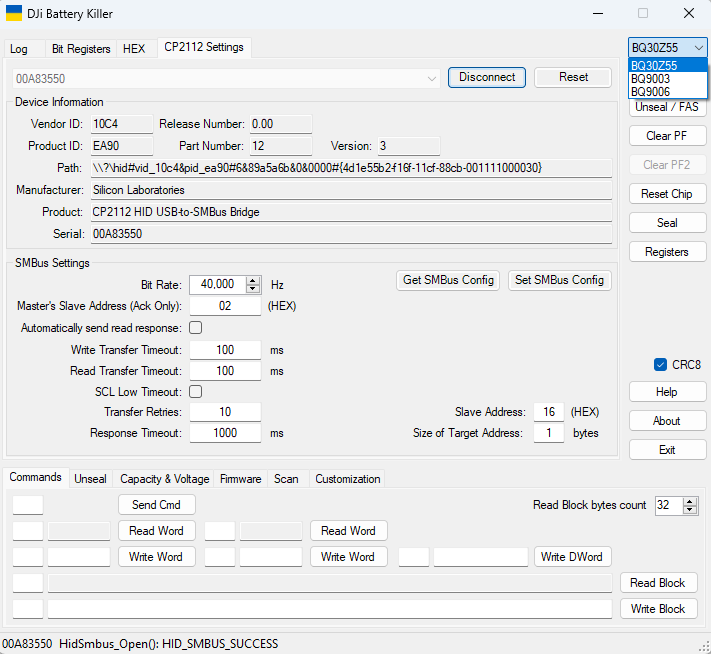The height and width of the screenshot is (654, 711).
Task: Click the Exit button
Action: point(667,450)
